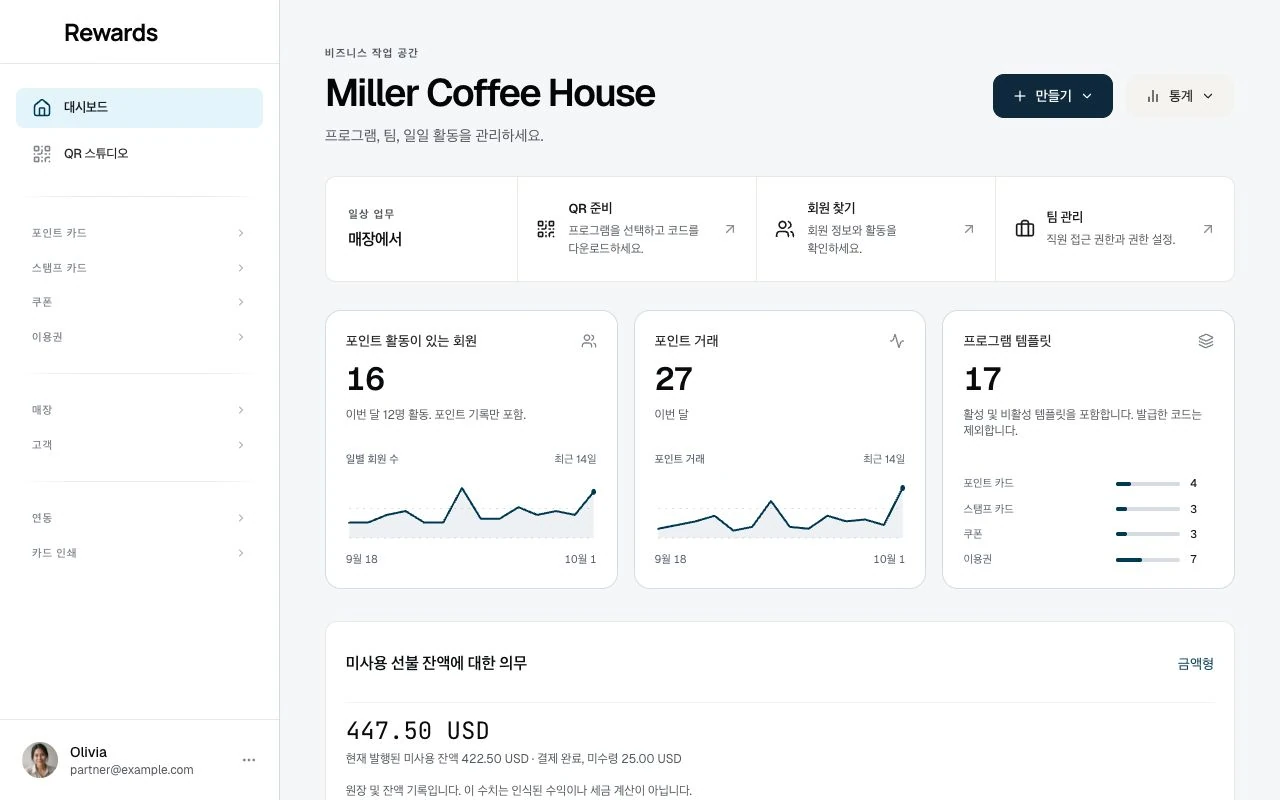Click the QR 스튜디오 QR code icon
1280x800 pixels.
(42, 154)
